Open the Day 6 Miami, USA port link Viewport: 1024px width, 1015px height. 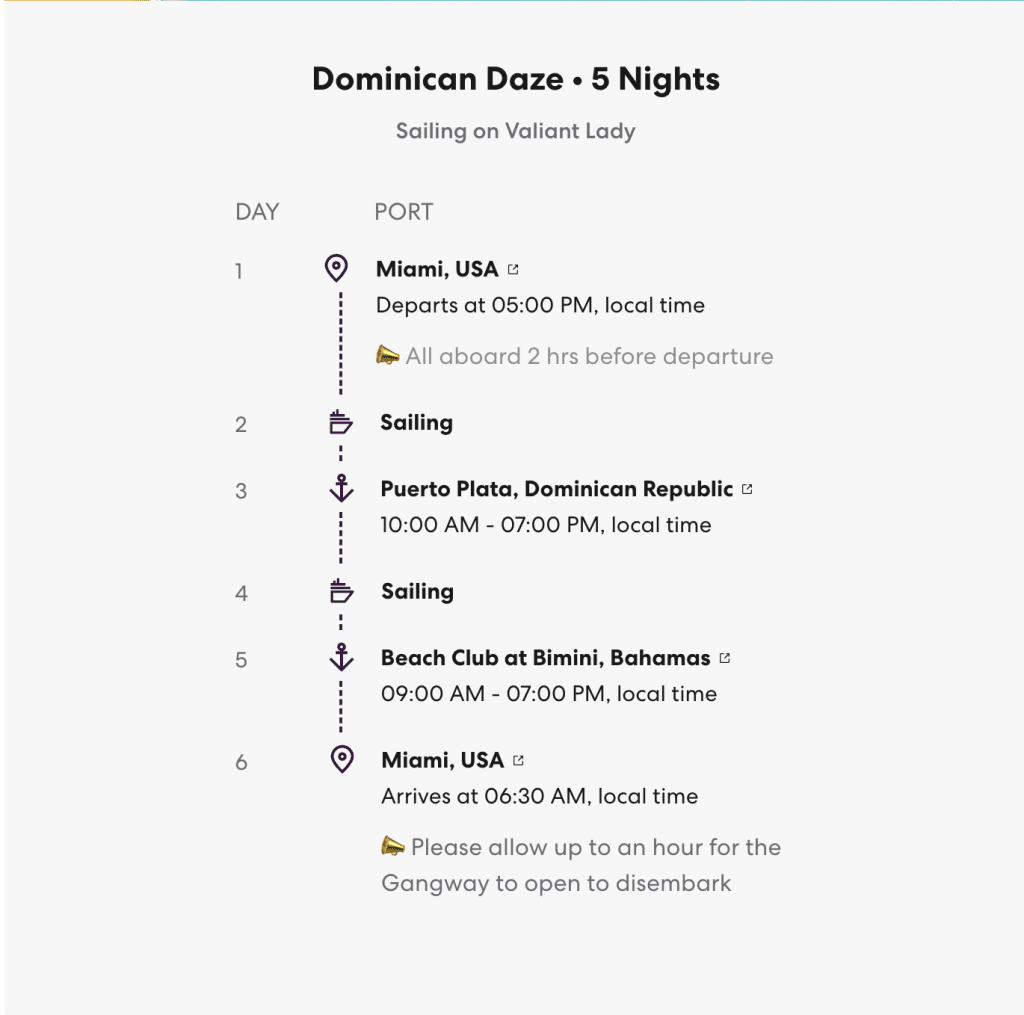[x=442, y=760]
